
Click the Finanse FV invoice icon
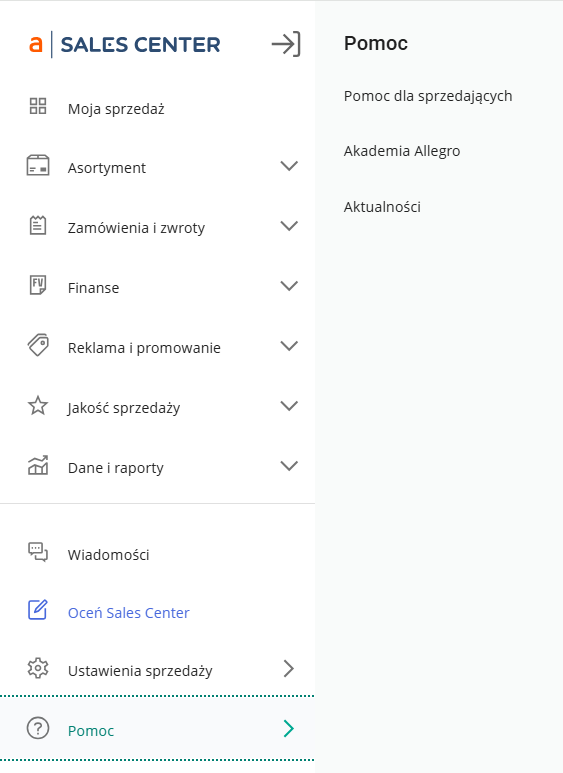[x=38, y=285]
